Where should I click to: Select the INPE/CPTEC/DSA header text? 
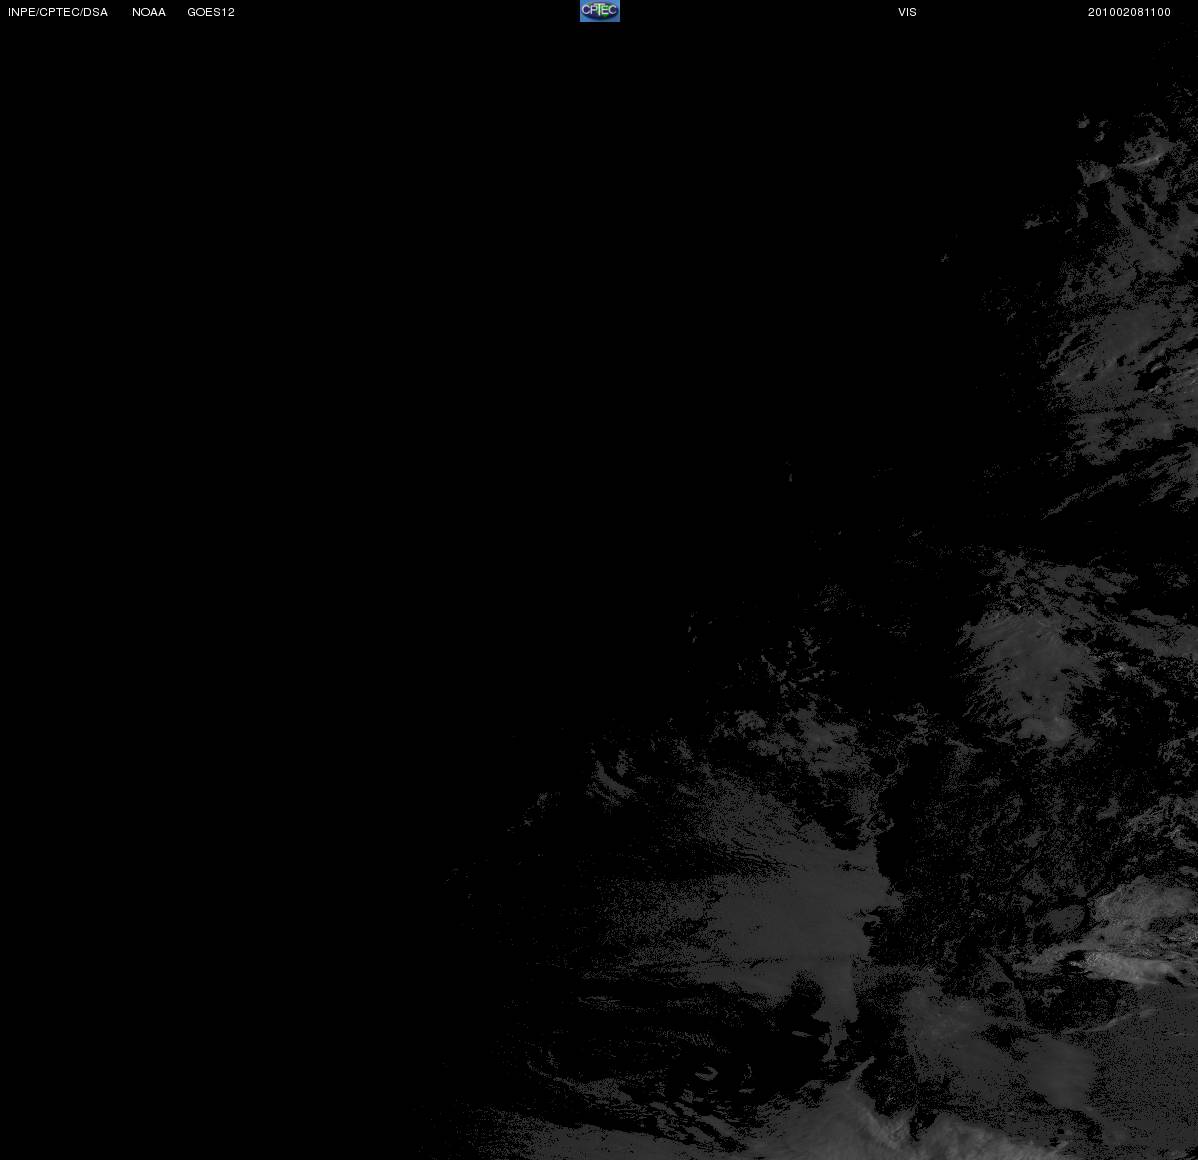[58, 12]
